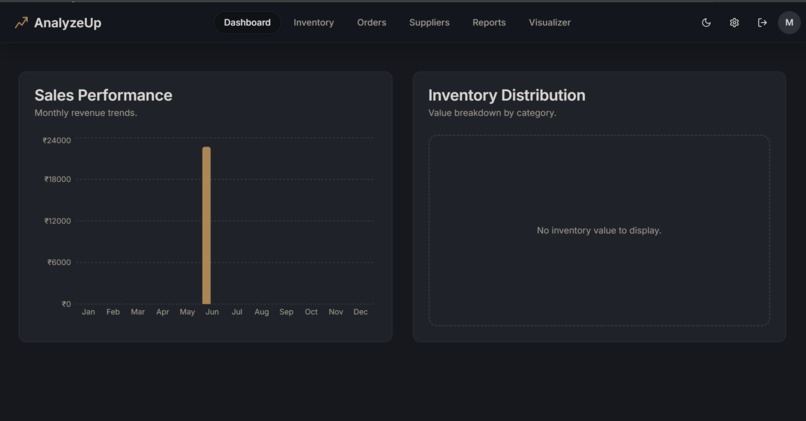The width and height of the screenshot is (806, 421).
Task: Click the ₹24000 axis label
Action: tap(57, 140)
